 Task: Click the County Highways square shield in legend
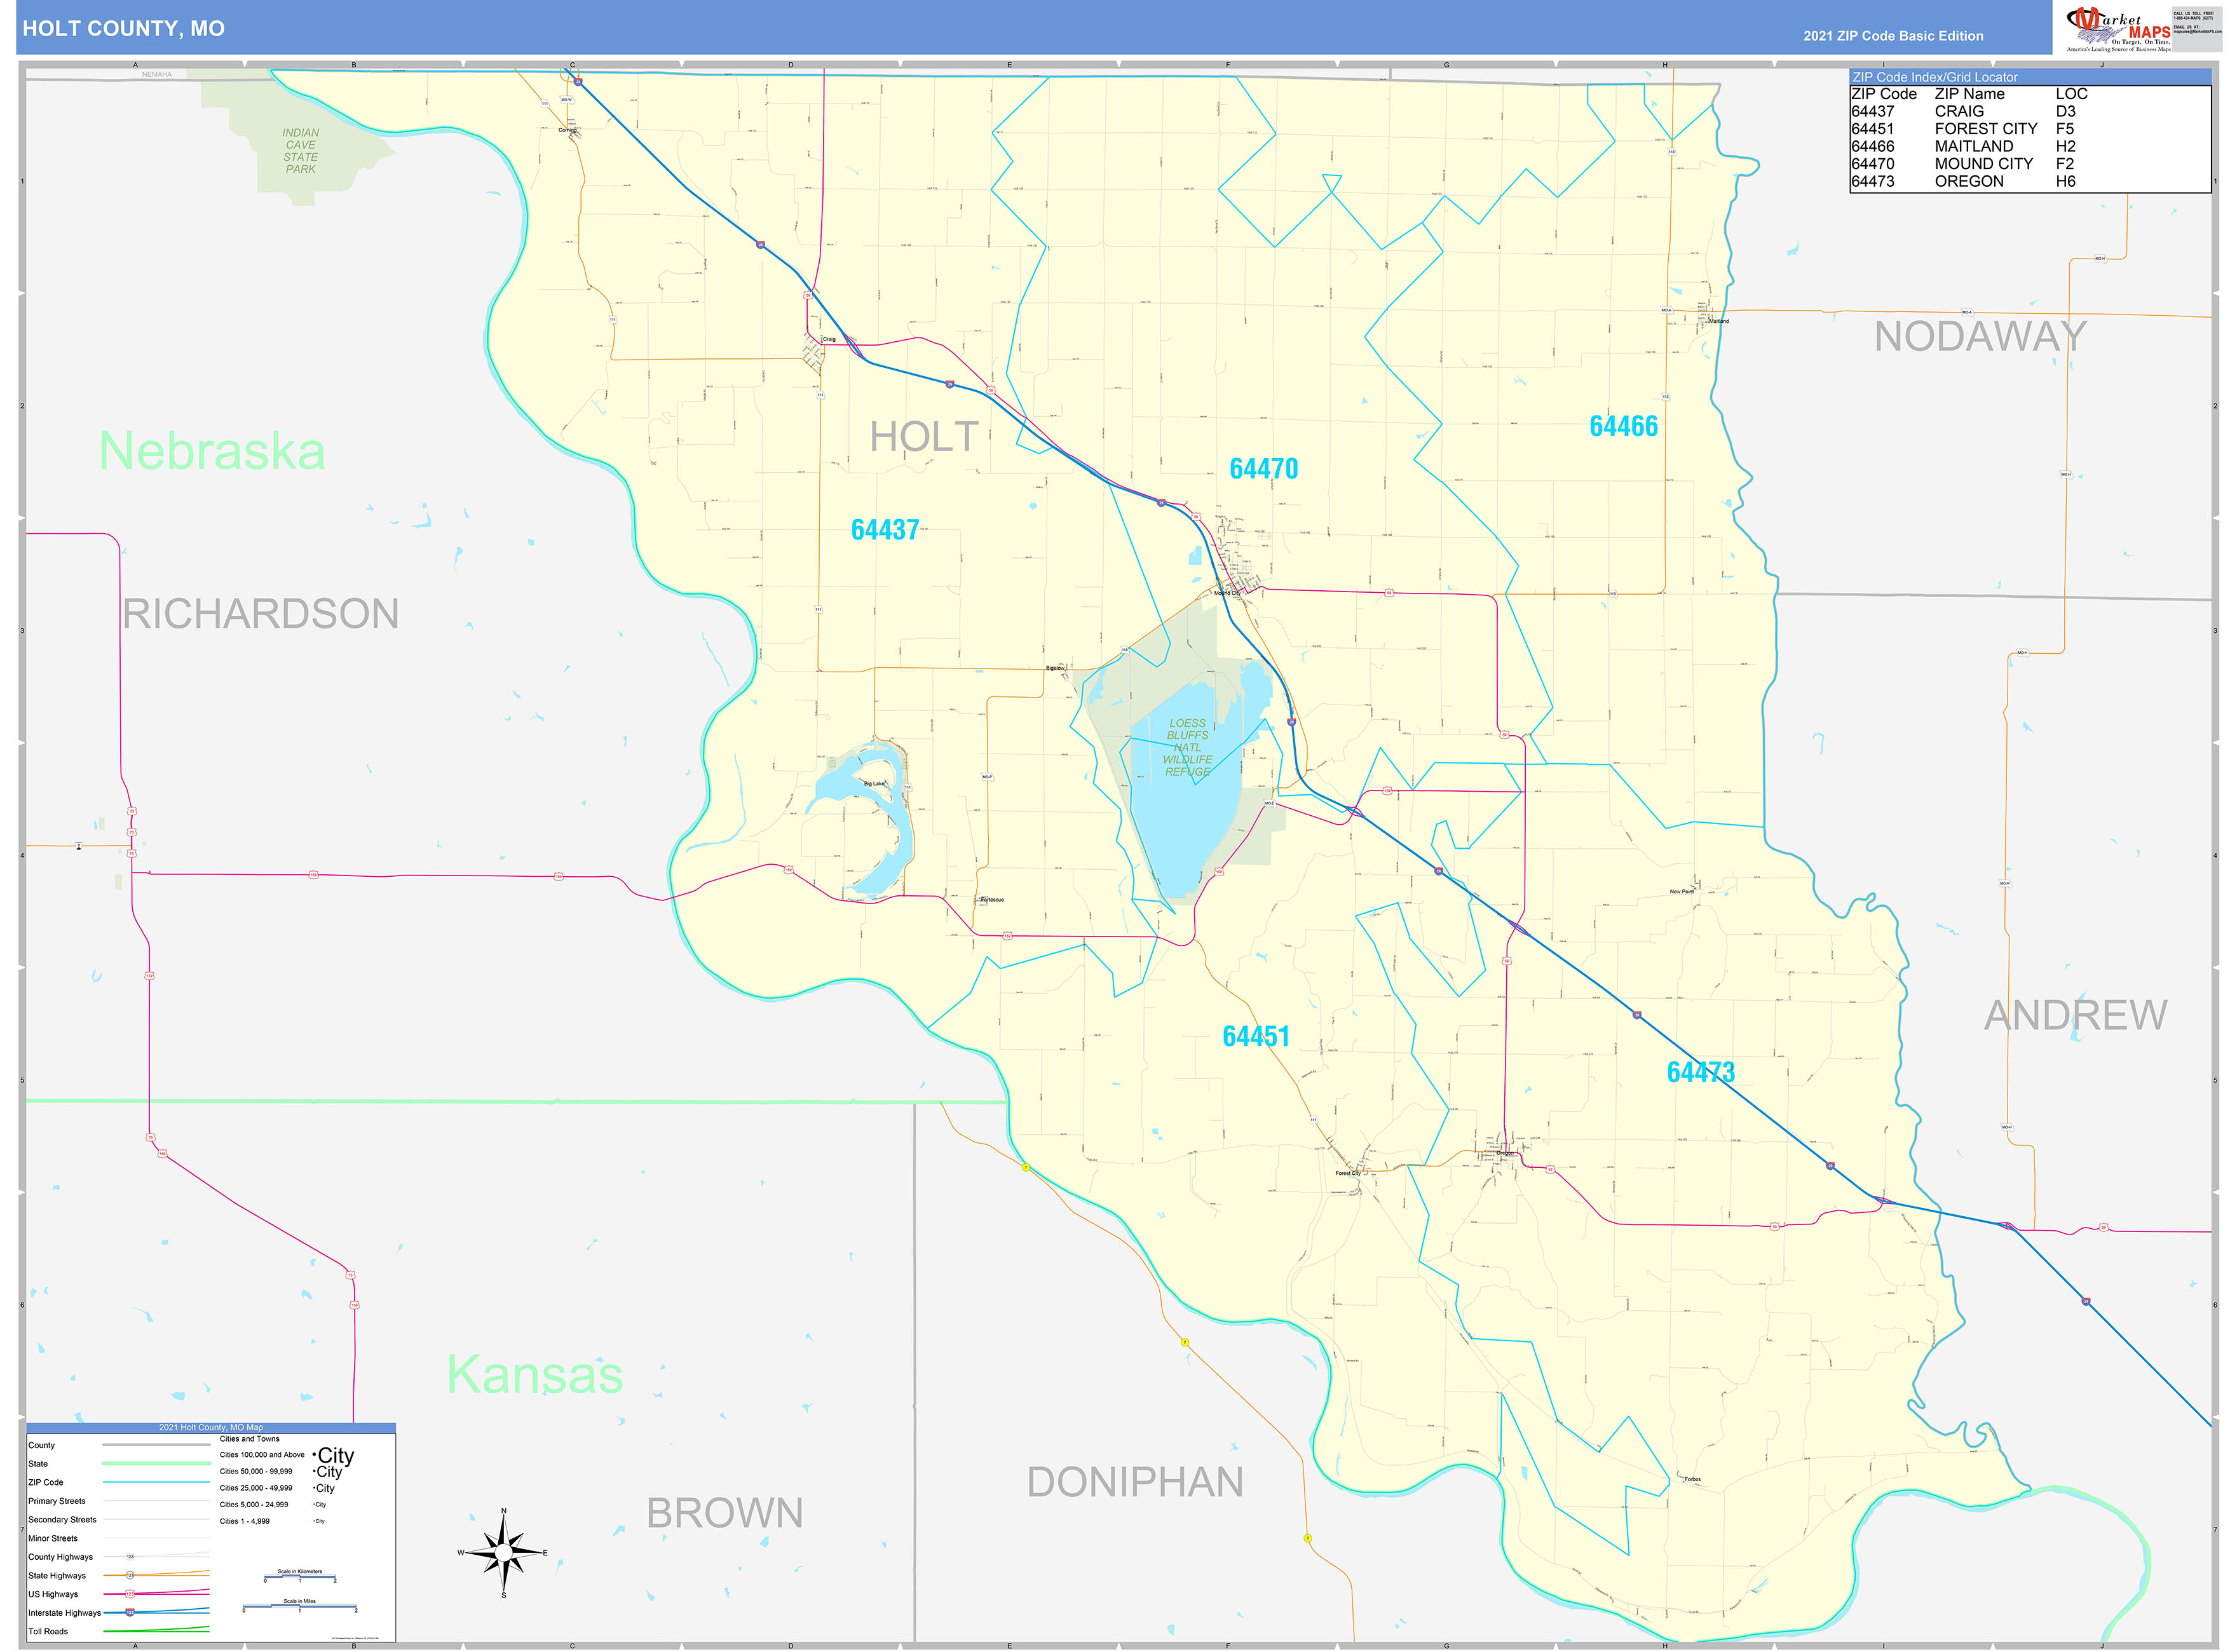point(130,1556)
